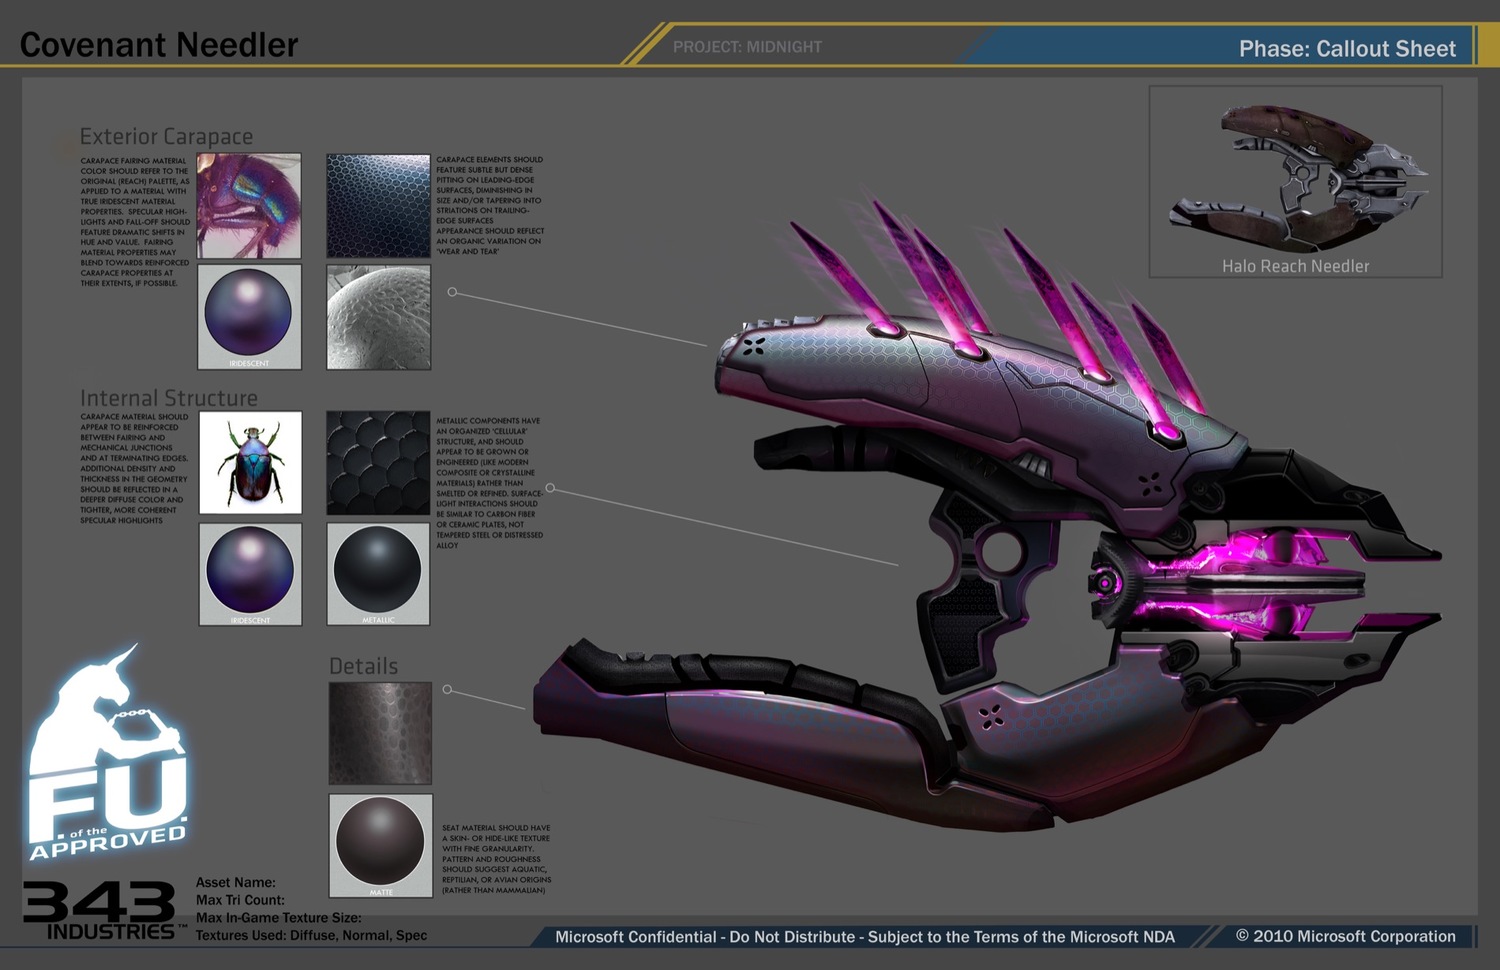Click the Phase: Callout Sheet header tab
1500x970 pixels.
pos(1346,49)
